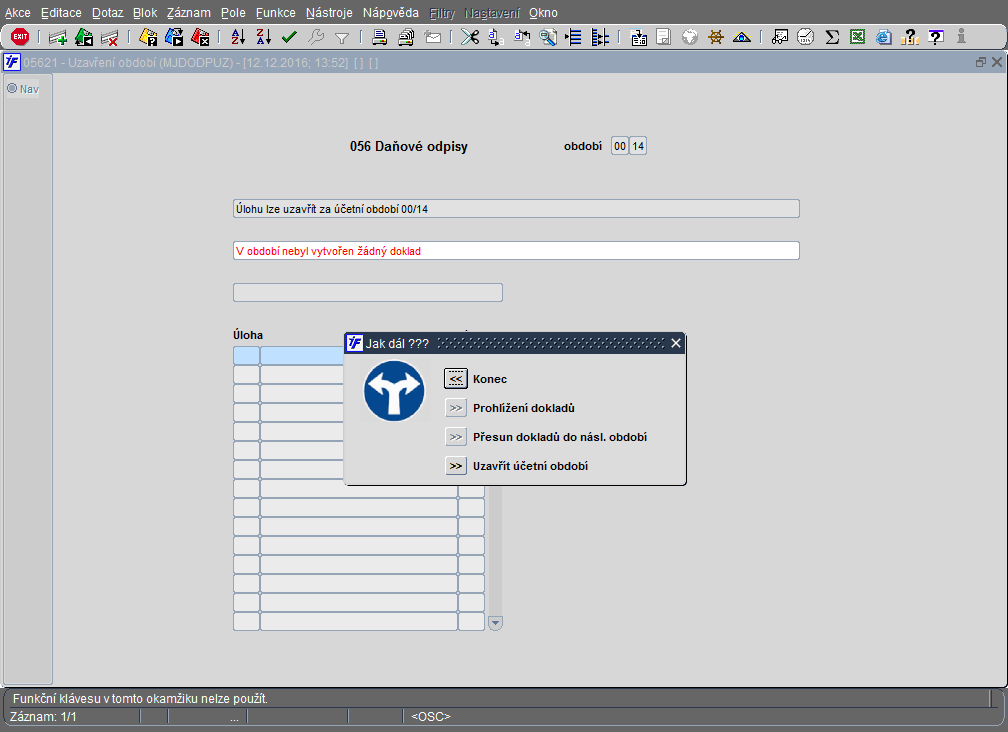Click the období field showing 00
The image size is (1008, 732).
(x=620, y=146)
